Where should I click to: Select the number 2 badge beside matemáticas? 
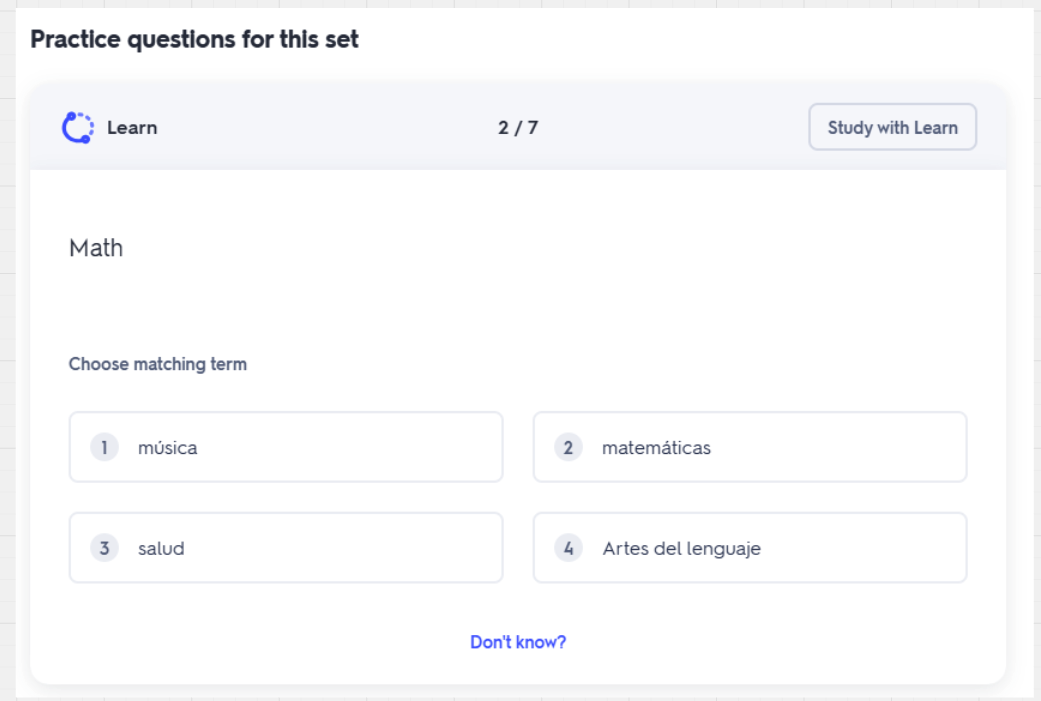pyautogui.click(x=568, y=447)
